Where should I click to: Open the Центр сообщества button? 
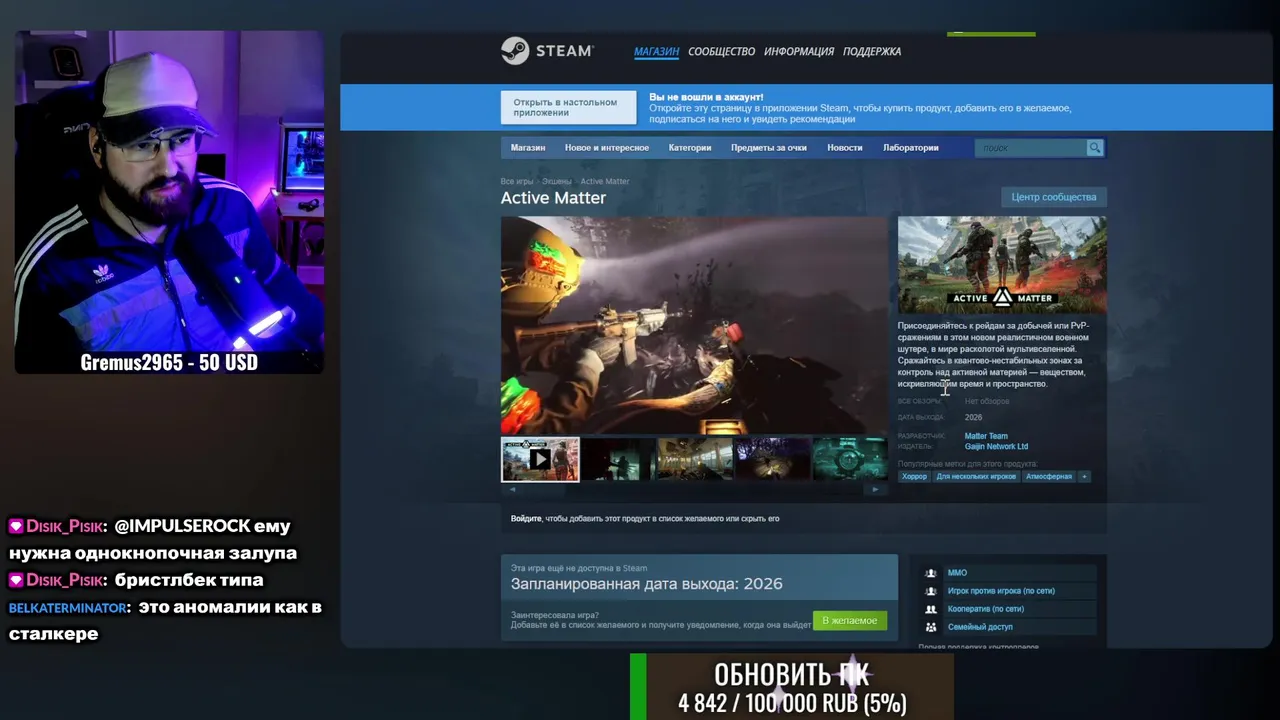(x=1053, y=197)
